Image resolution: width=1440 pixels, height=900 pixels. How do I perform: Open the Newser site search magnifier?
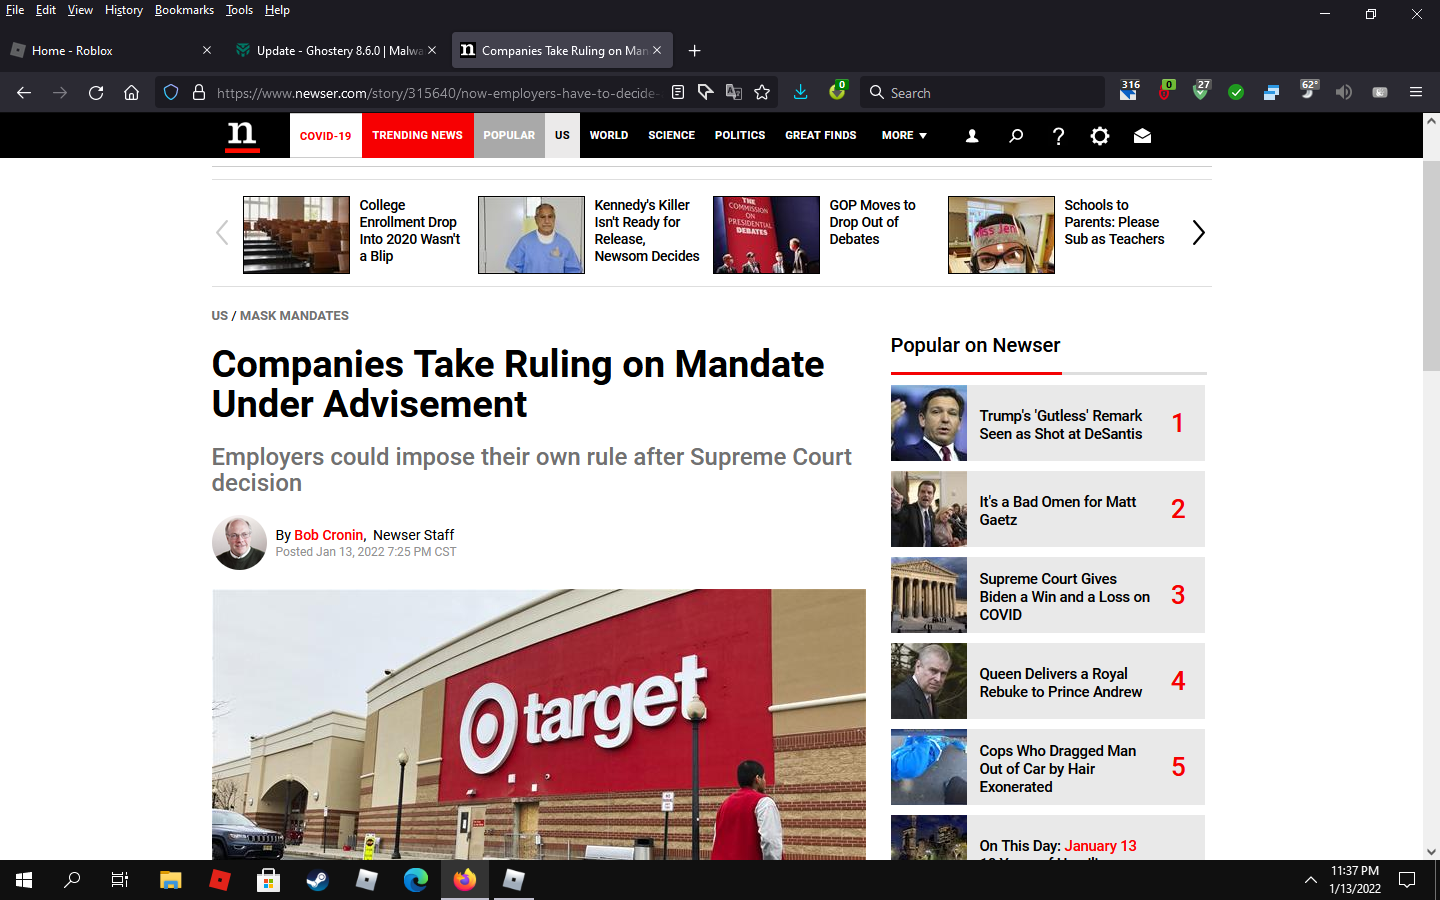(x=1016, y=136)
